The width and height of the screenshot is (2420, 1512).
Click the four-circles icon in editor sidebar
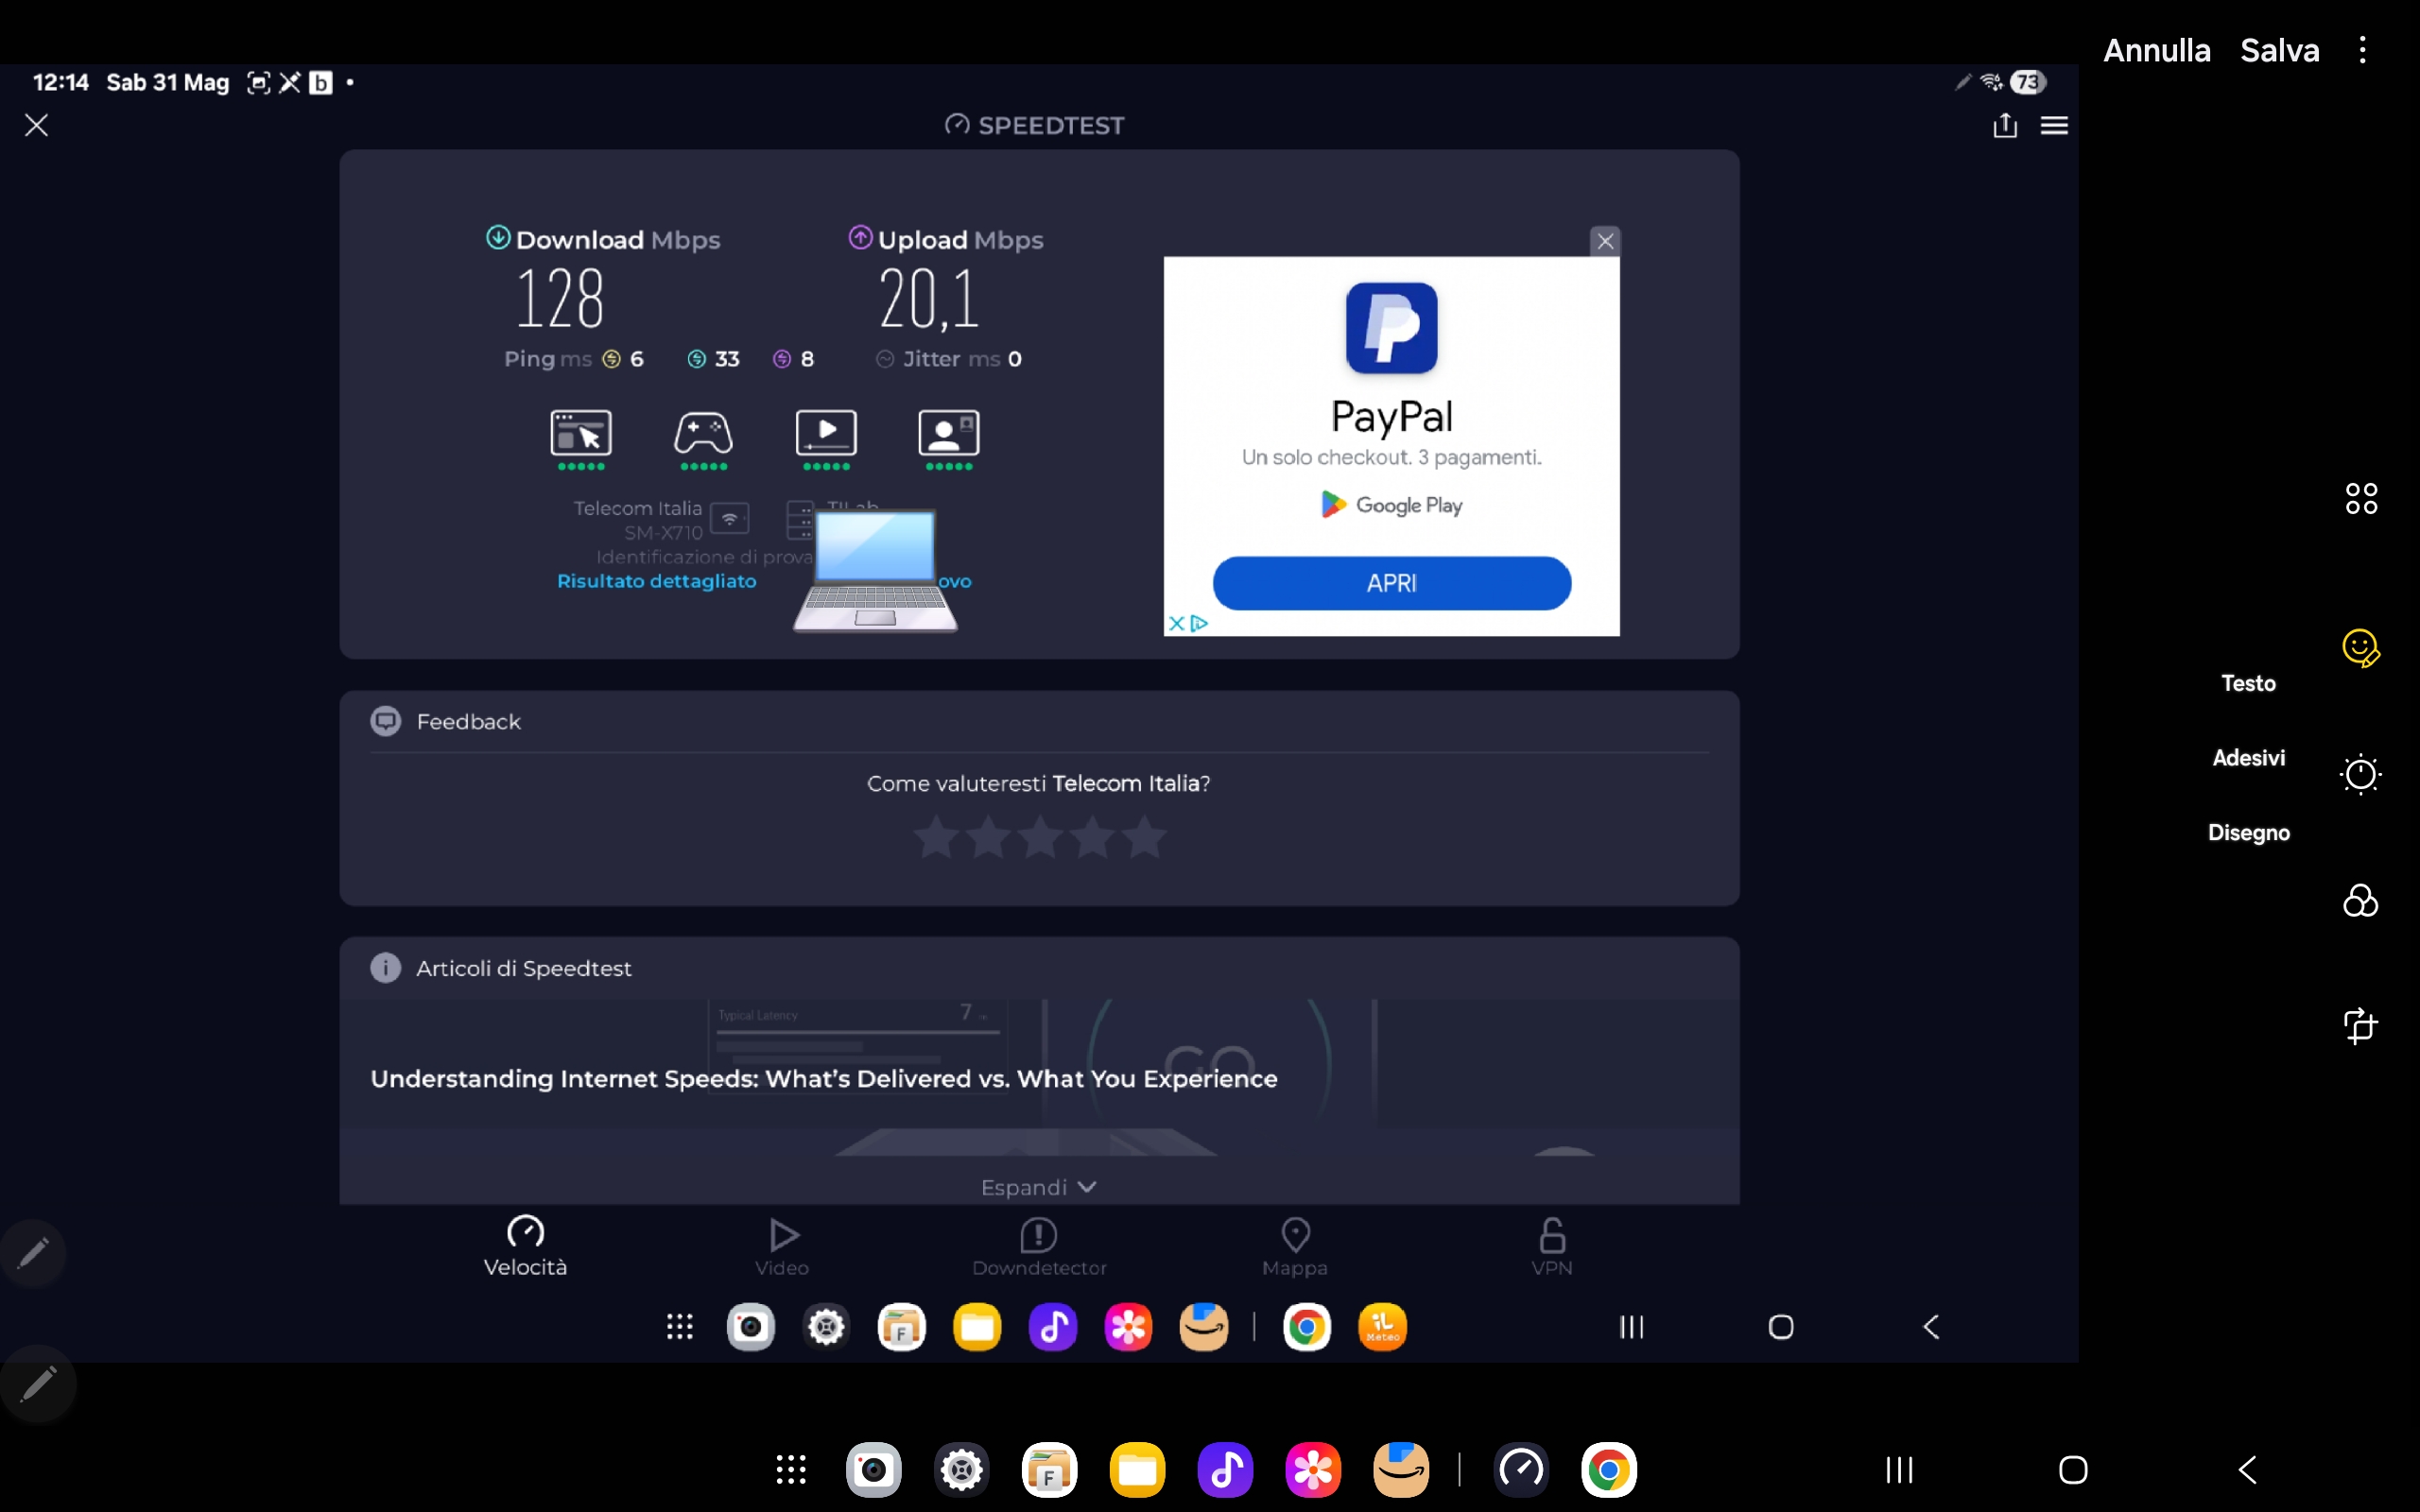coord(2361,498)
